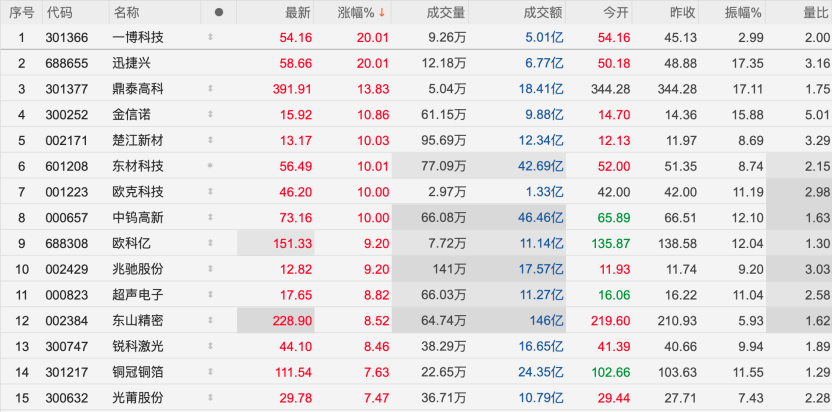
Task: Click the marker icon beside 鼎泰高科
Action: tap(210, 89)
